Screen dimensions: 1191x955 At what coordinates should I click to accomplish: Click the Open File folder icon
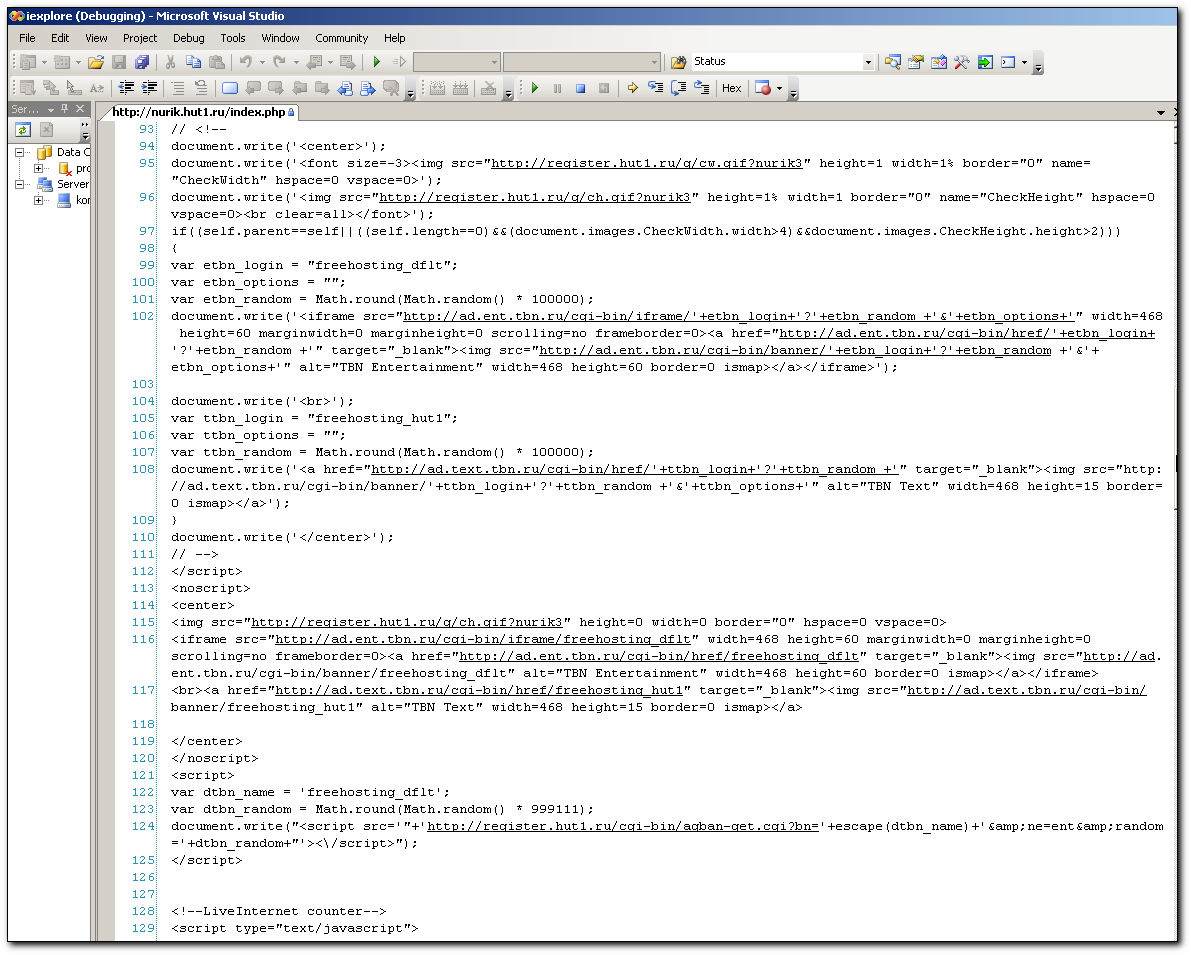click(96, 62)
